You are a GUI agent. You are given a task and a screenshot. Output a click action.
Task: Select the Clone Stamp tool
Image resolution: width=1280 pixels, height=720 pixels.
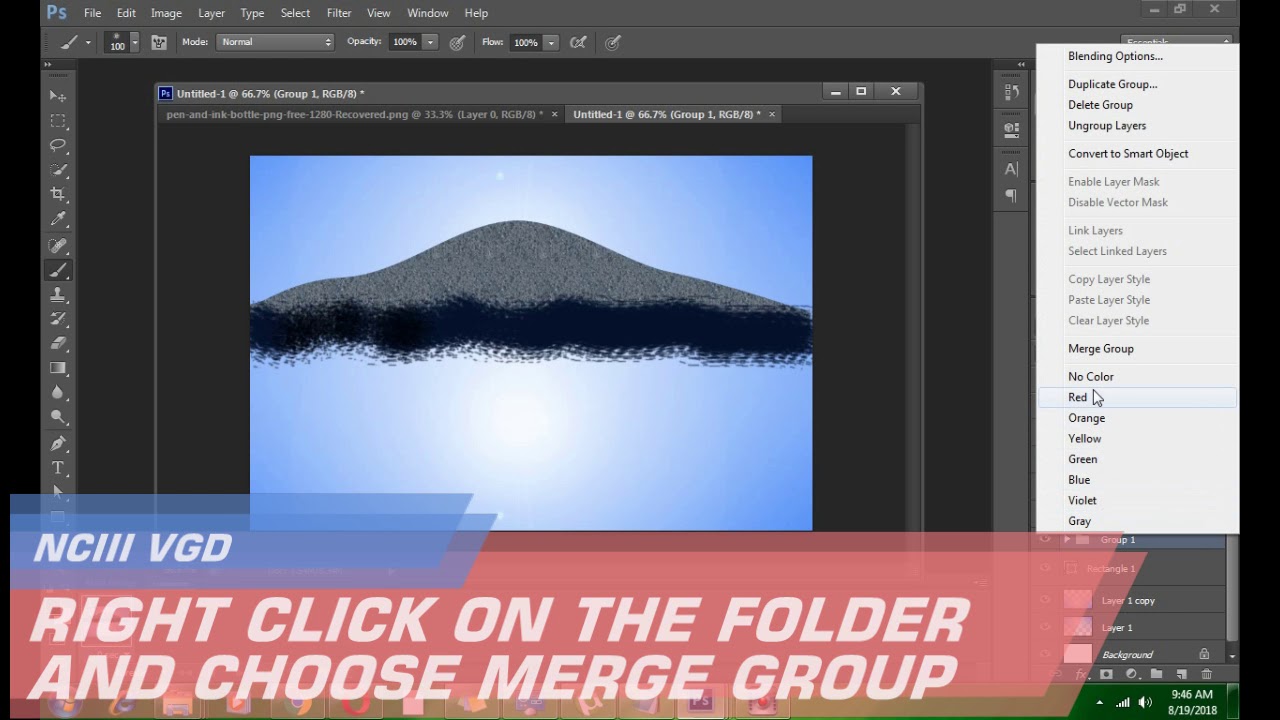[58, 294]
